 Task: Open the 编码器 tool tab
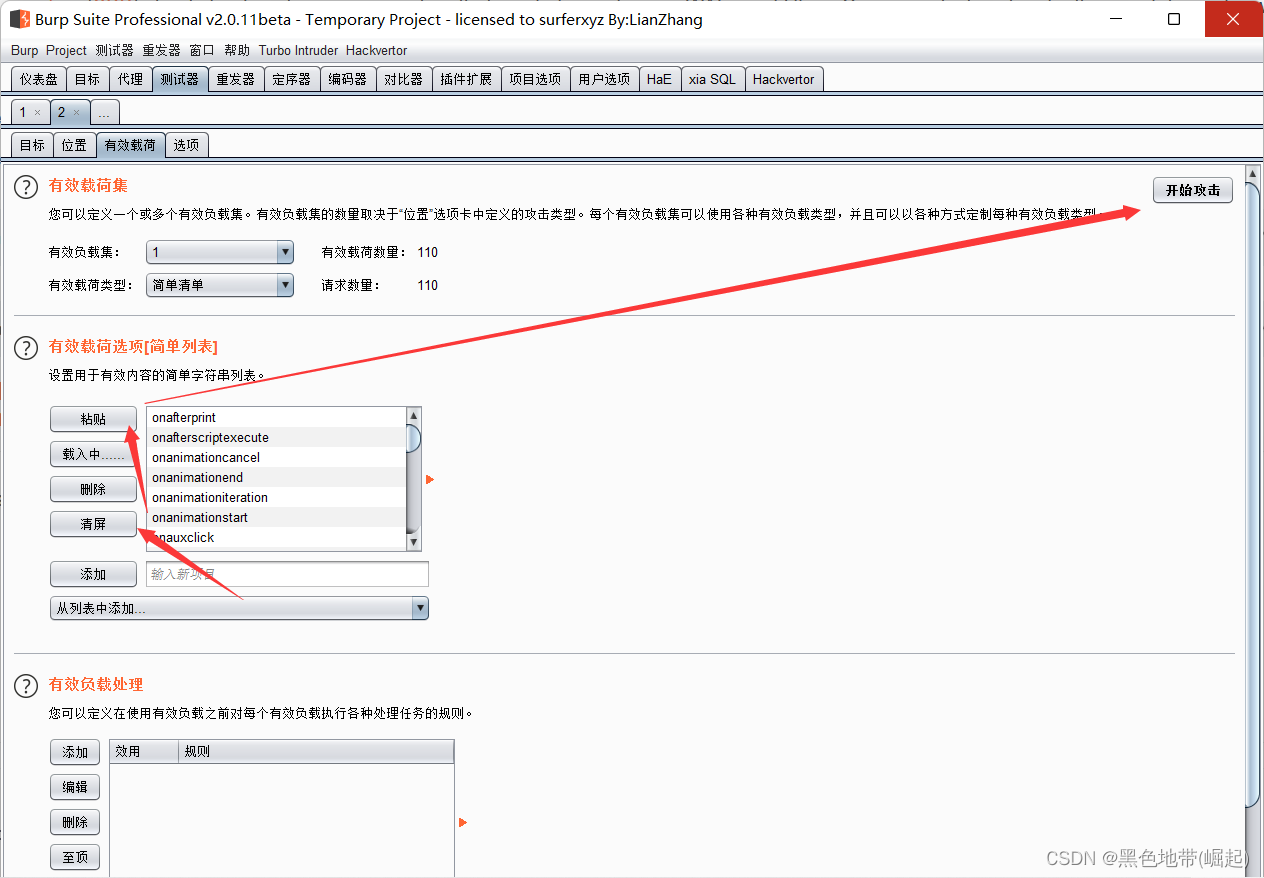pos(347,78)
